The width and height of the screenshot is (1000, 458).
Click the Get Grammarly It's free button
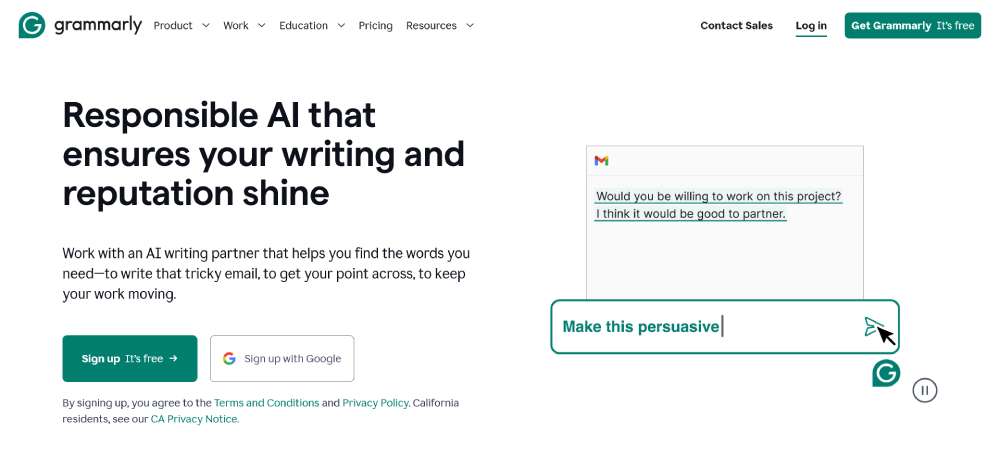(x=912, y=25)
